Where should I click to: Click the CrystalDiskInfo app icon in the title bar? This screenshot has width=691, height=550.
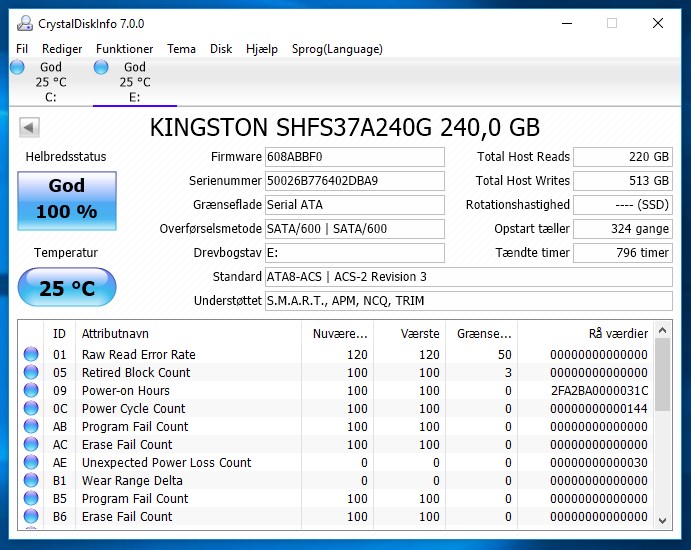coord(25,23)
